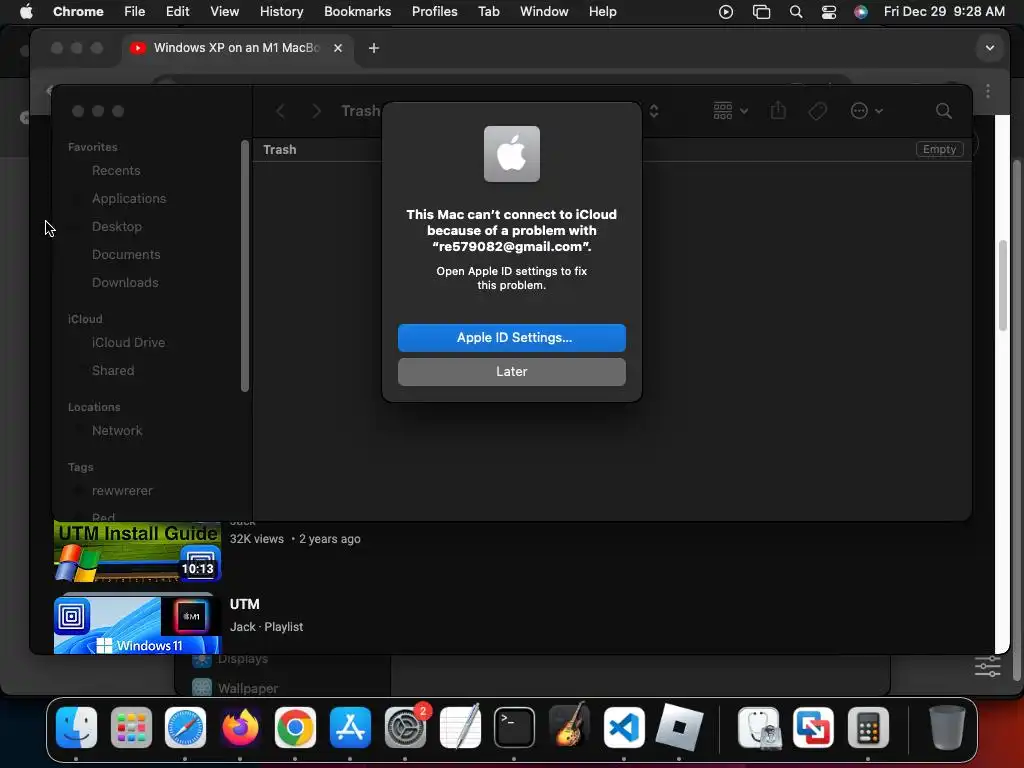Image resolution: width=1024 pixels, height=768 pixels.
Task: Toggle the Finder view switcher arrows
Action: 654,111
